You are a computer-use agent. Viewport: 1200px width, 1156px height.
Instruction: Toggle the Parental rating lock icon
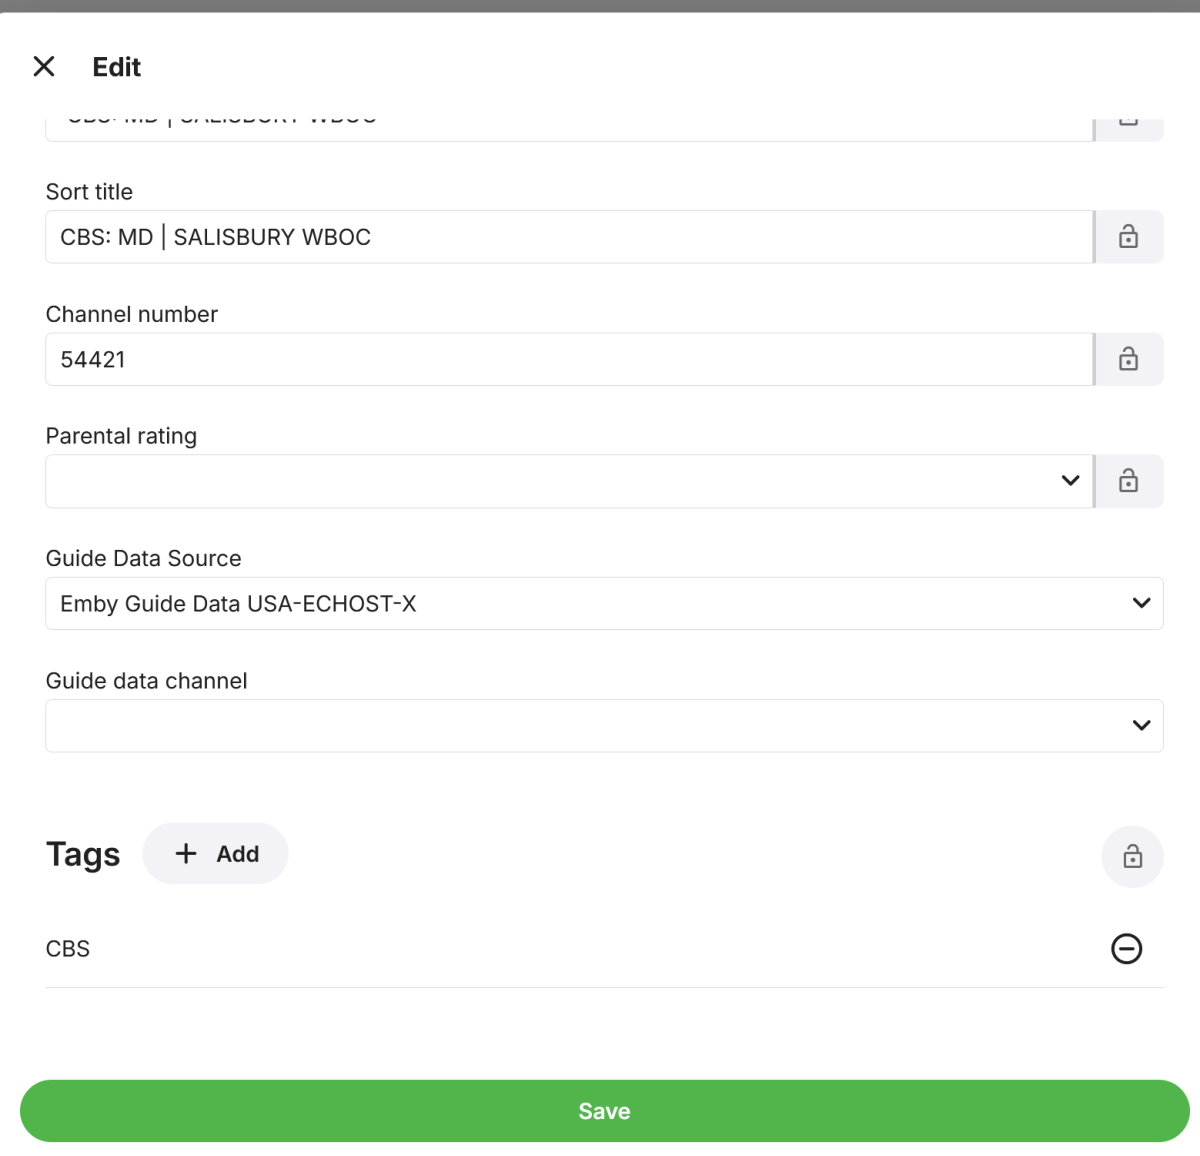click(x=1128, y=481)
